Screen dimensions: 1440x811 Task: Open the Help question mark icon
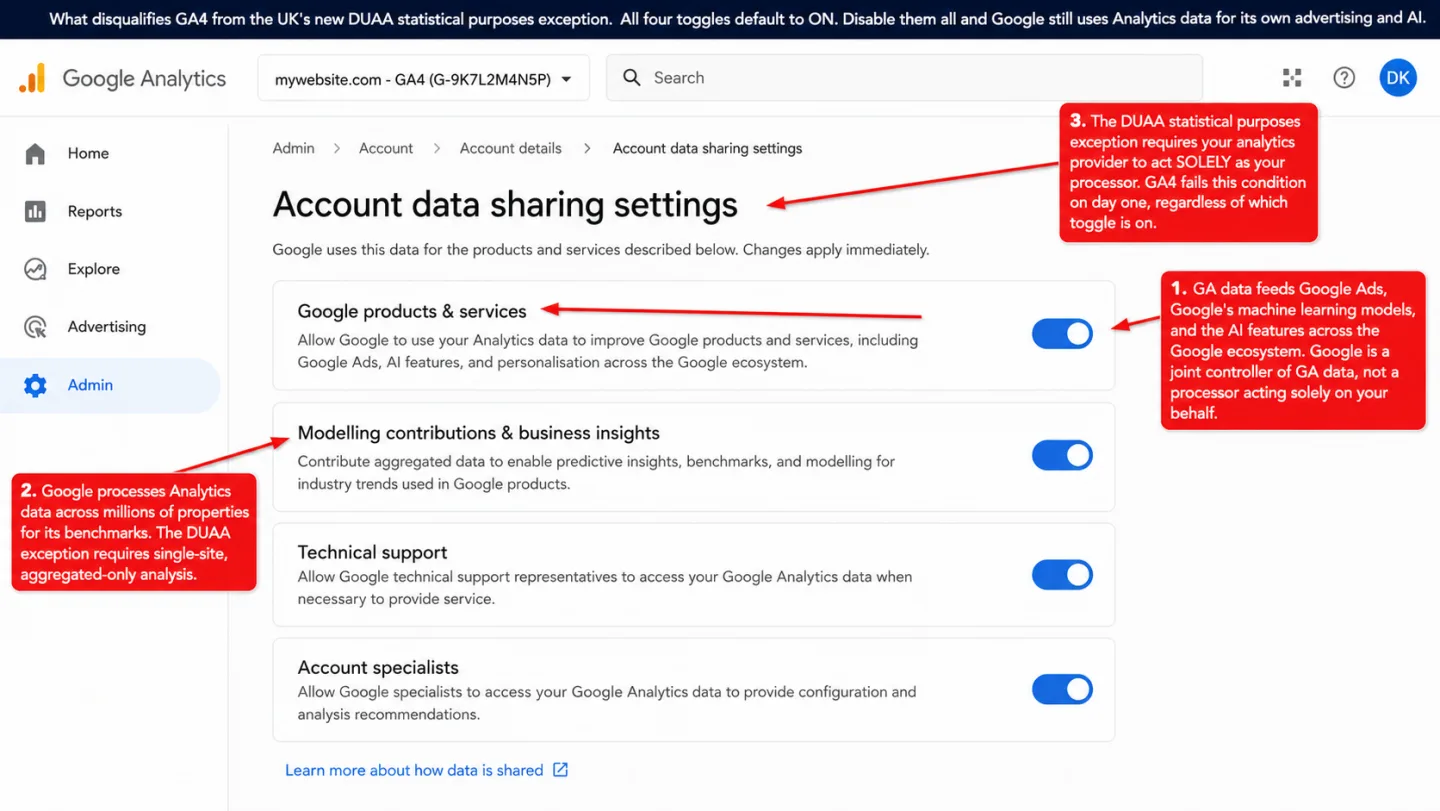tap(1344, 78)
